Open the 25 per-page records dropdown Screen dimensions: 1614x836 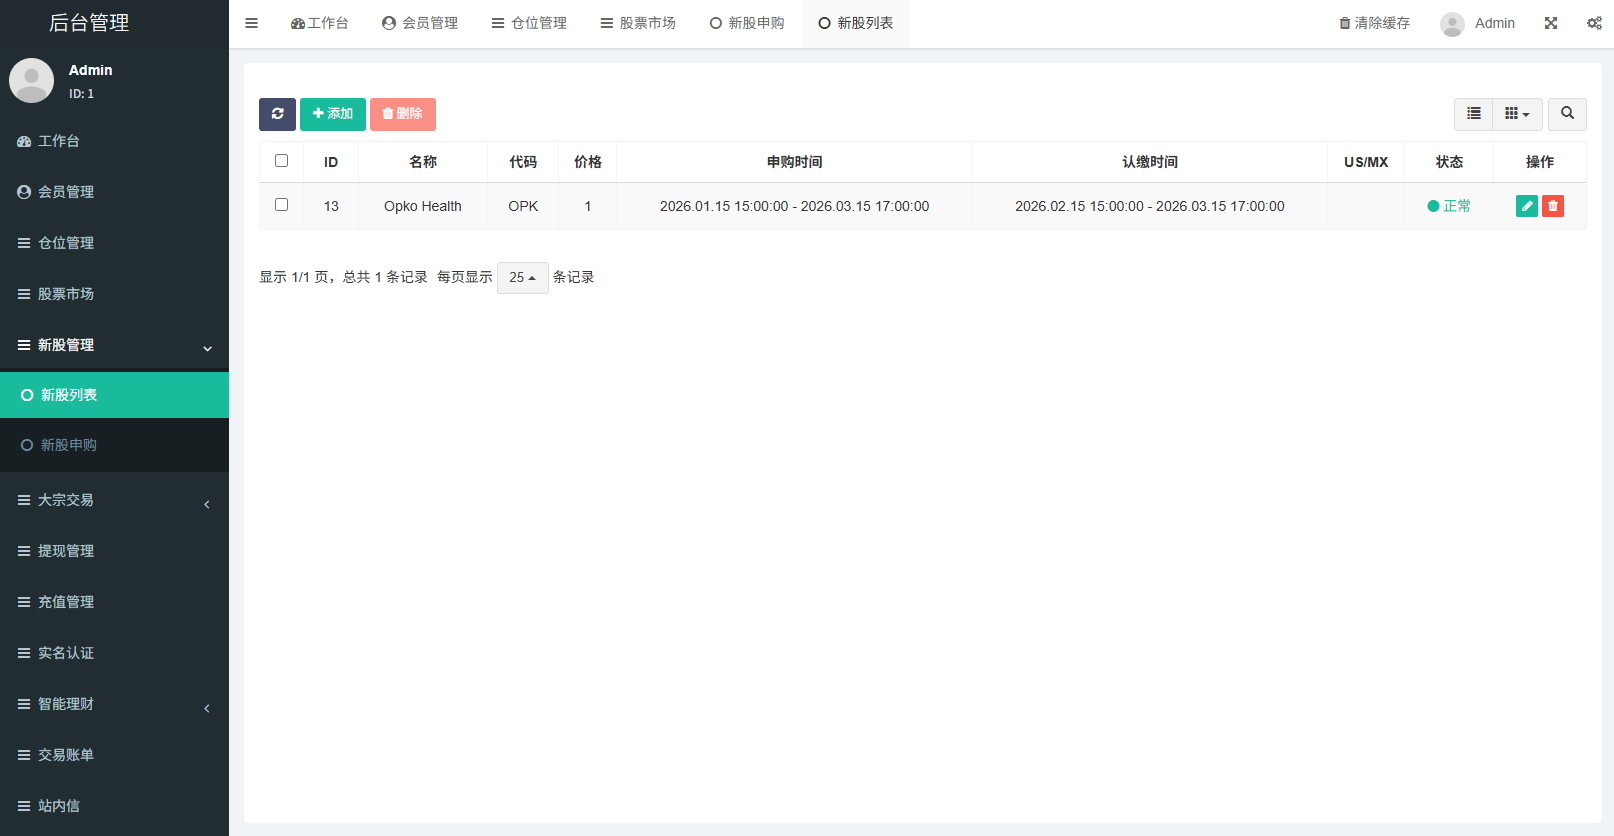[522, 278]
